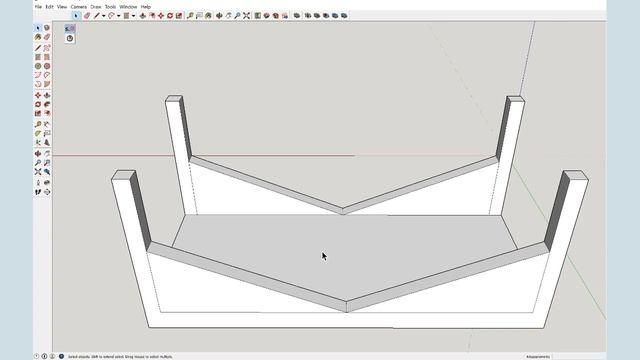
Task: Choose the 3D Text tool in left toolbar
Action: tap(47, 142)
